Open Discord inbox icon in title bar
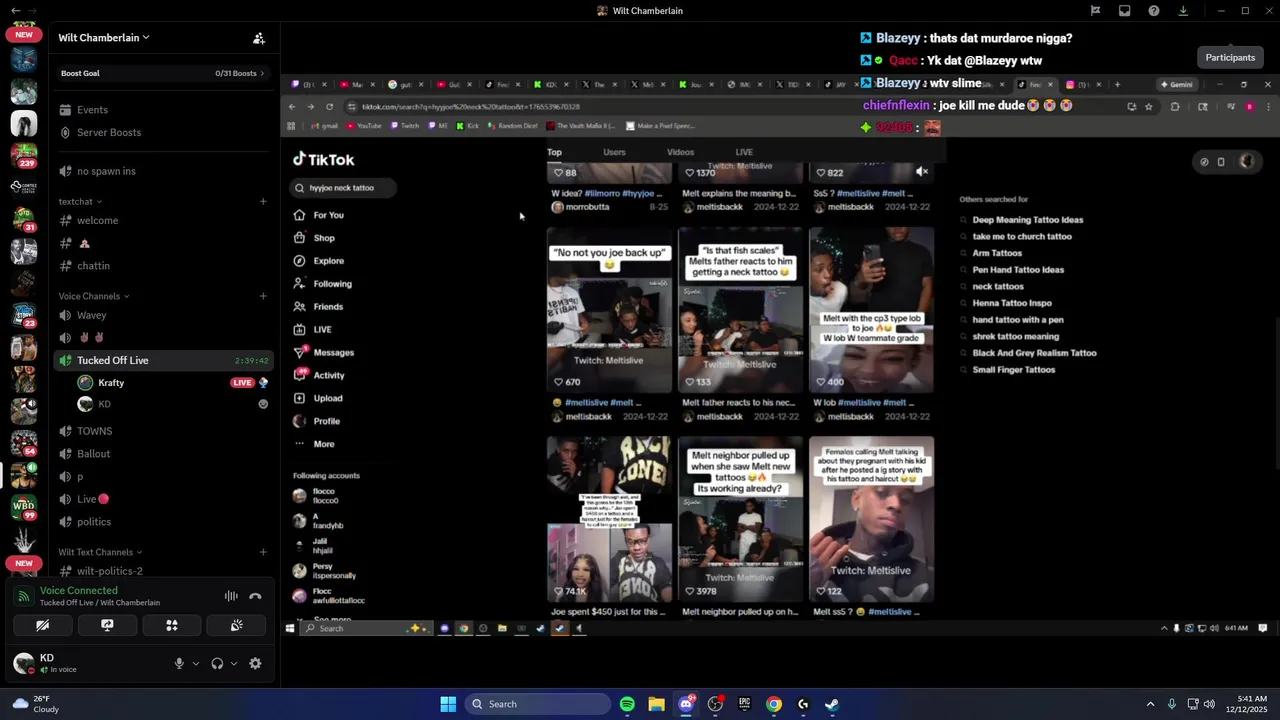The height and width of the screenshot is (720, 1280). [x=1125, y=11]
